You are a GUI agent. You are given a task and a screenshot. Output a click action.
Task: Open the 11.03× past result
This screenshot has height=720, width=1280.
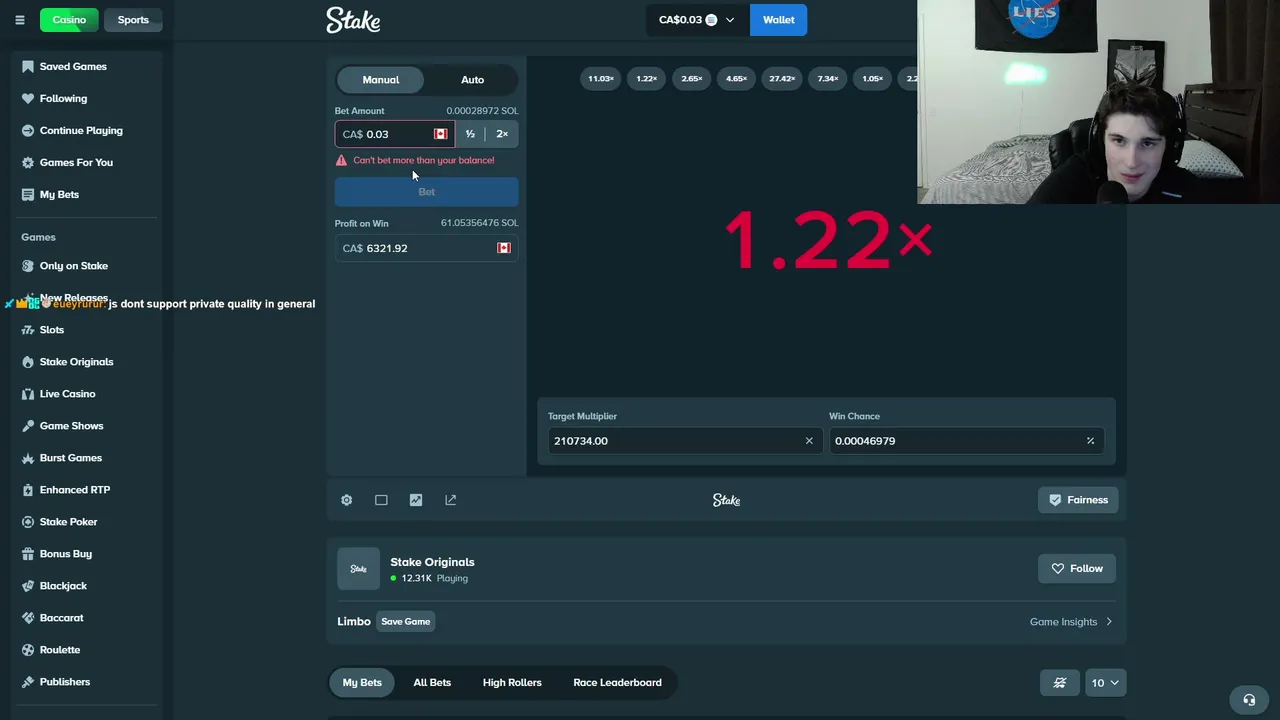601,79
